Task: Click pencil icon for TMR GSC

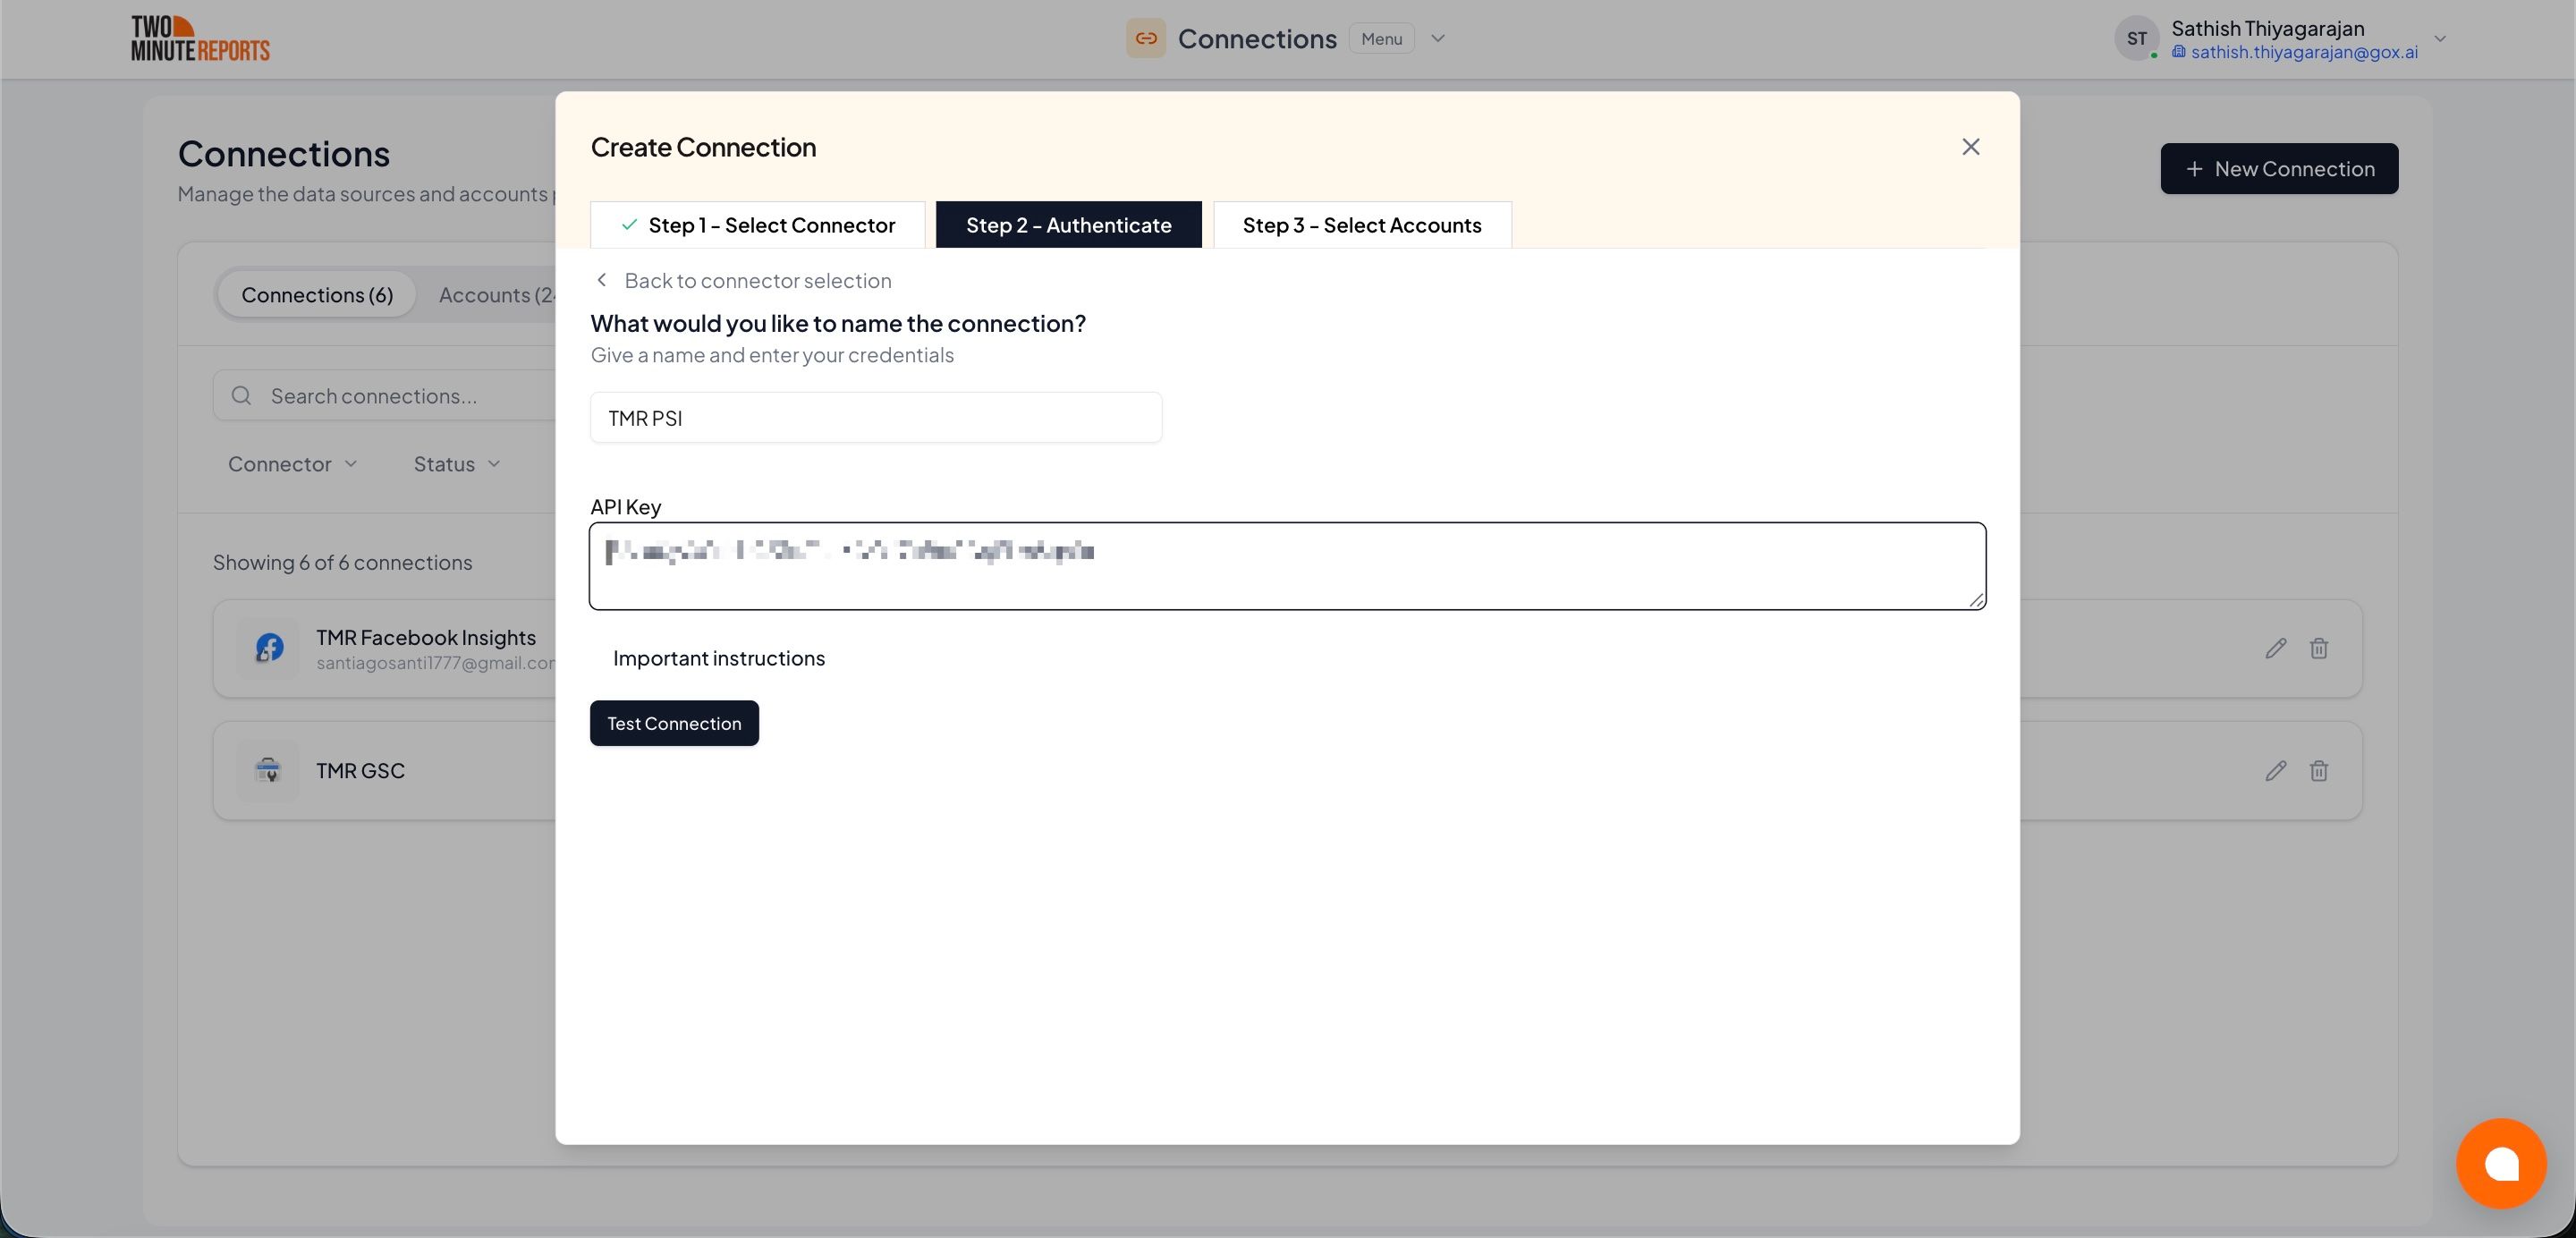Action: (x=2275, y=770)
